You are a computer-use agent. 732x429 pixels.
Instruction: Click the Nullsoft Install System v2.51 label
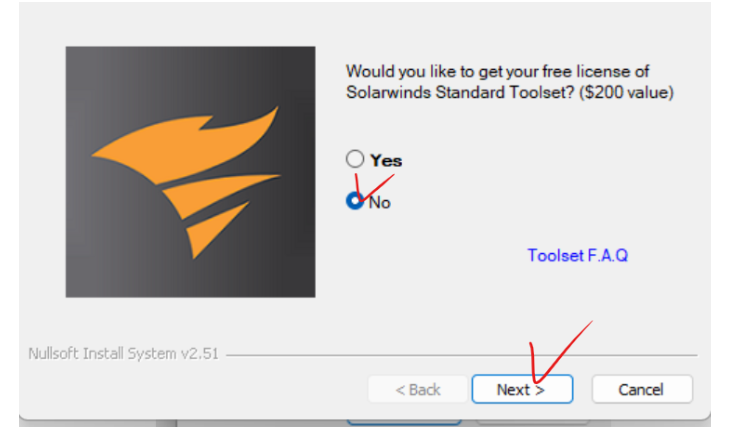coord(123,353)
